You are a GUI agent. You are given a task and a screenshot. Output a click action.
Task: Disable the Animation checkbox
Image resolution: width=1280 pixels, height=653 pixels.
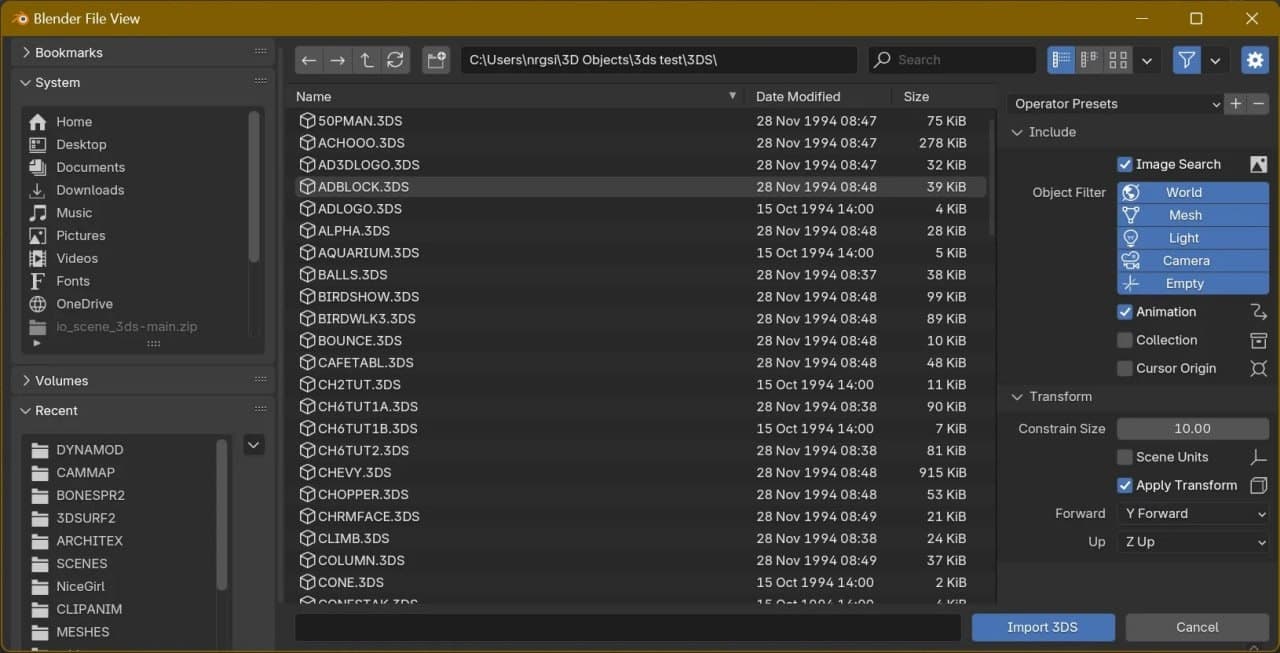tap(1125, 312)
